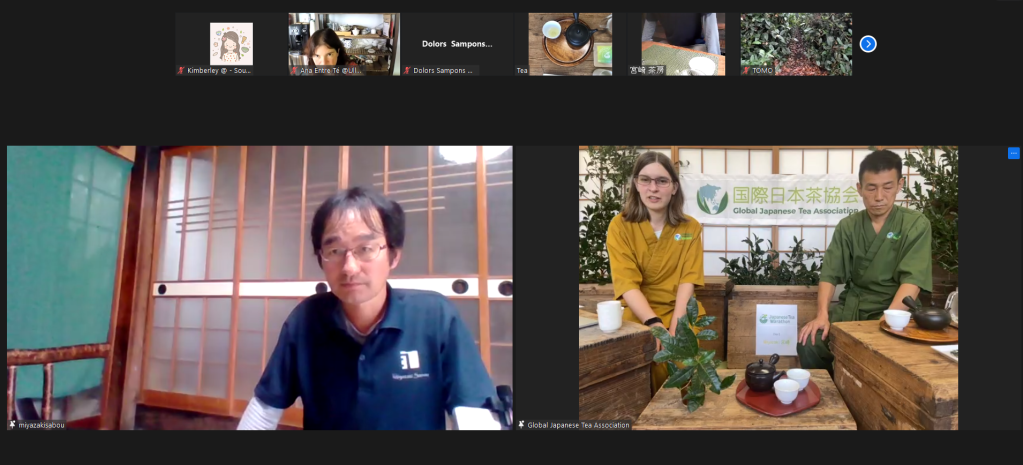Click the Global Japanese Tea Association name label
1023x465 pixels.
pos(579,425)
